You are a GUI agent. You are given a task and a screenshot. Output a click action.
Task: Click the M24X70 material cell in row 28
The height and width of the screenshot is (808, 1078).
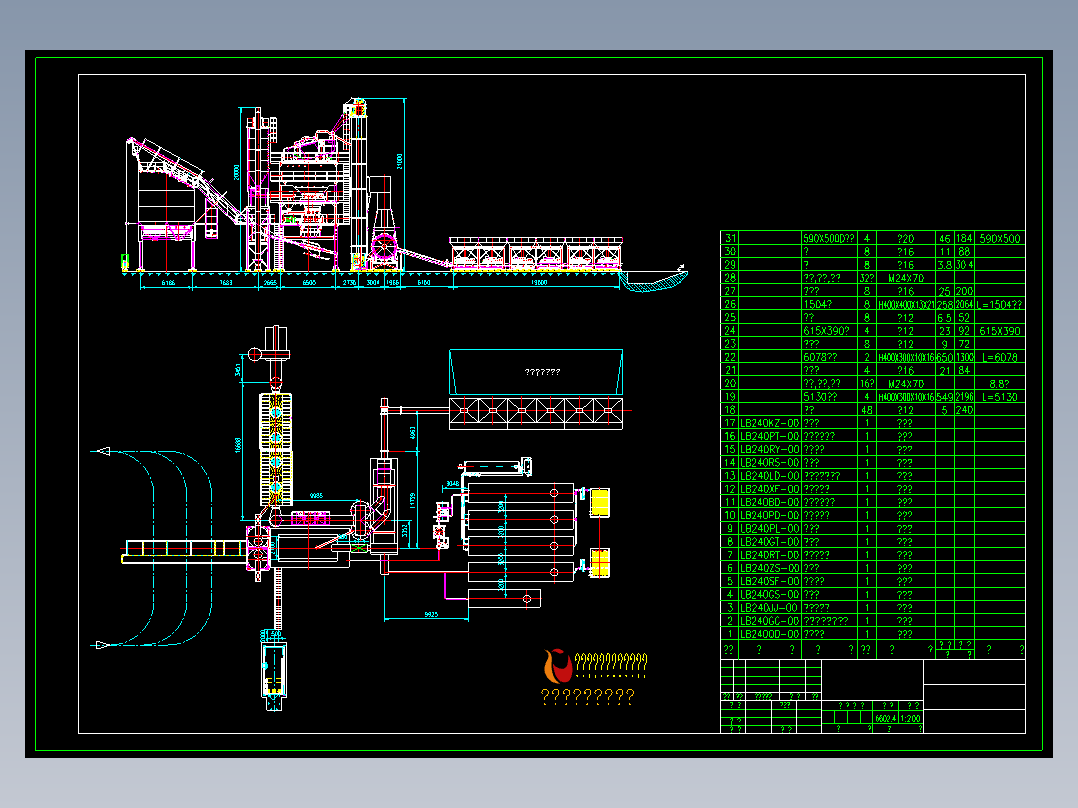(x=905, y=279)
